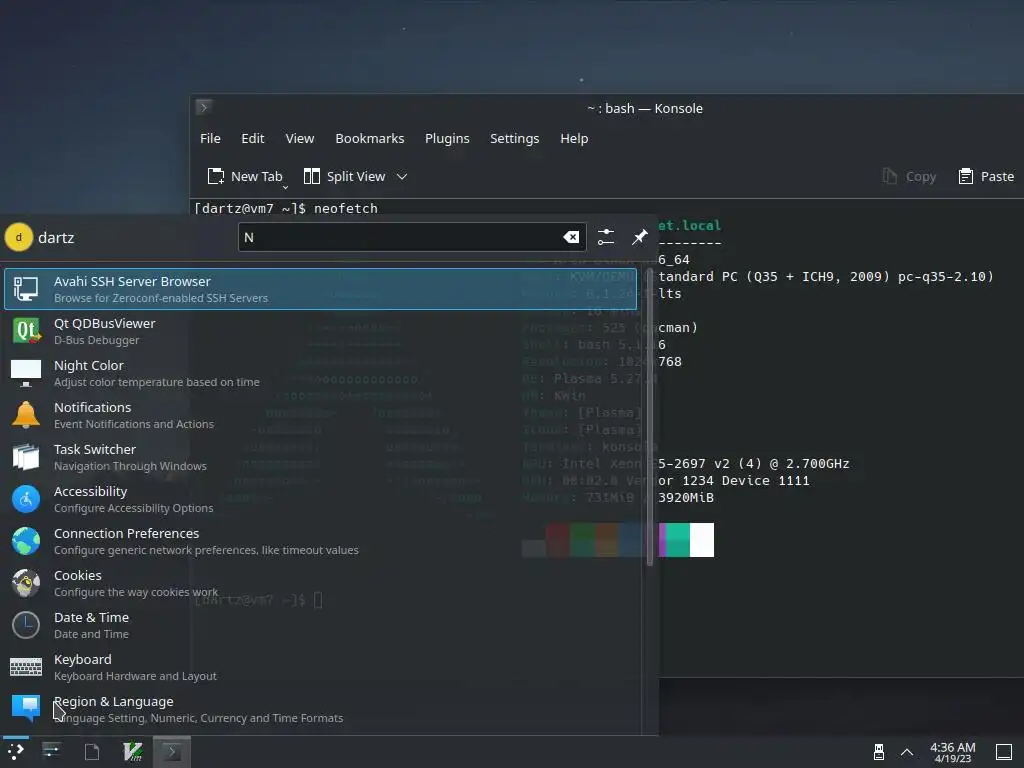The height and width of the screenshot is (768, 1024).
Task: Click the Show Desktop button
Action: 1004,752
